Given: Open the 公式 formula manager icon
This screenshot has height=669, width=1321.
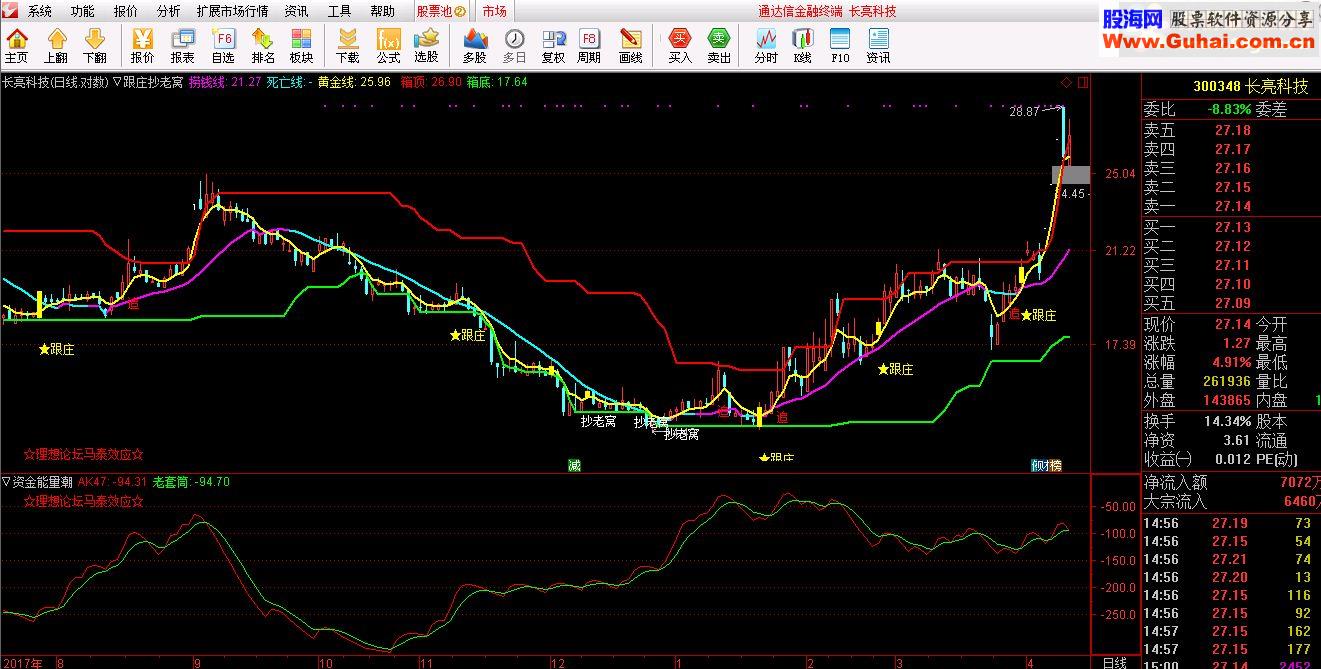Looking at the screenshot, I should 388,45.
